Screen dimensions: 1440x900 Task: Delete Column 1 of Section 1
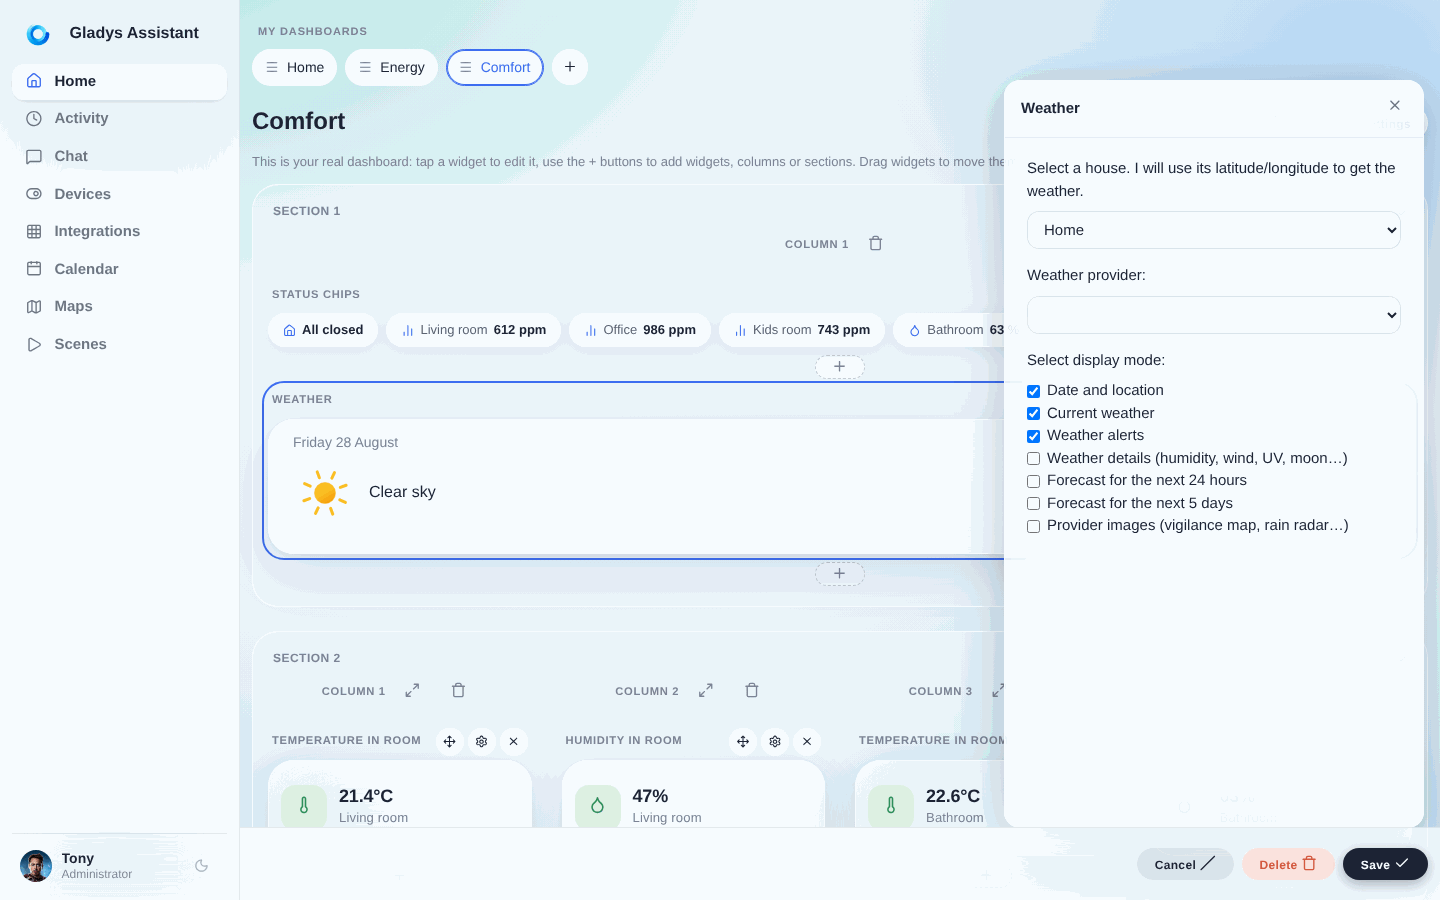(875, 243)
